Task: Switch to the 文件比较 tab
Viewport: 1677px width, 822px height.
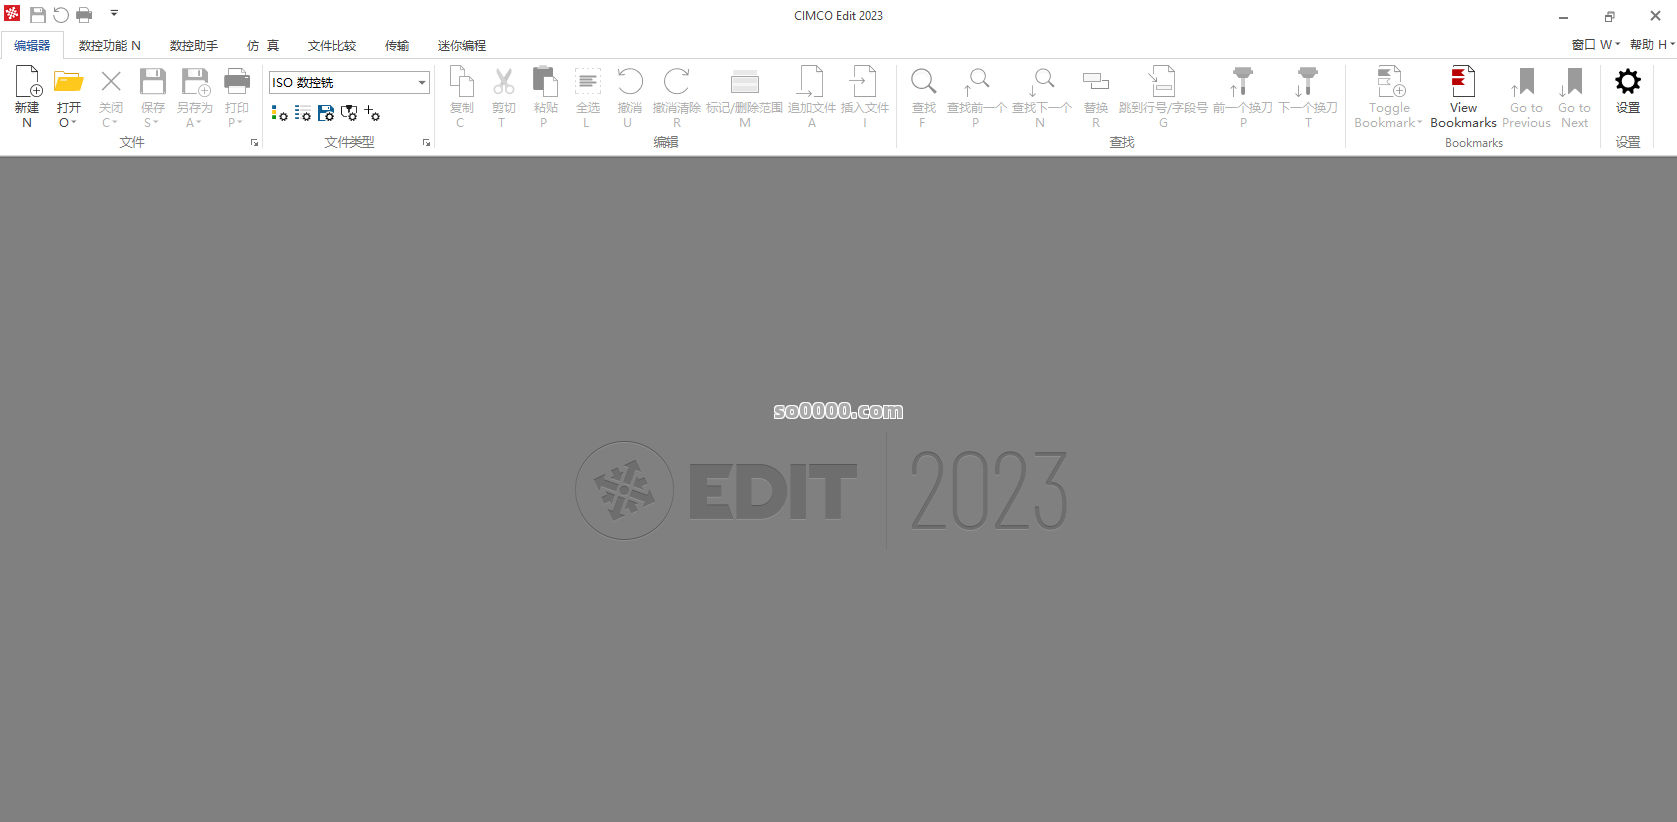Action: coord(332,46)
